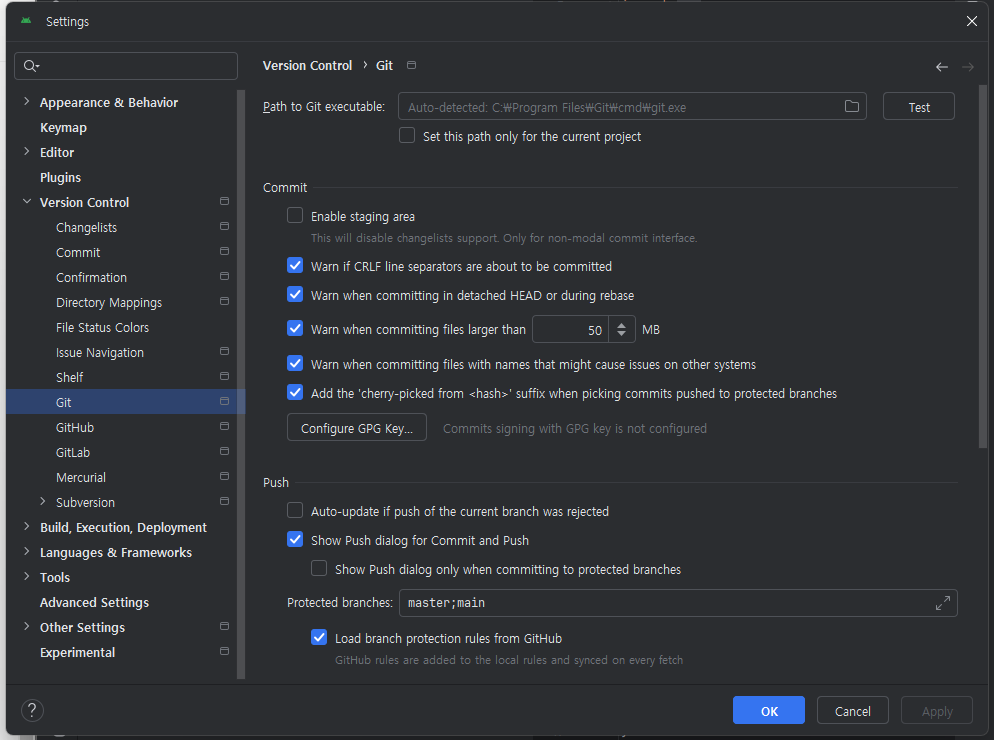The width and height of the screenshot is (994, 740).
Task: Click the Path to Git executable field
Action: point(632,107)
